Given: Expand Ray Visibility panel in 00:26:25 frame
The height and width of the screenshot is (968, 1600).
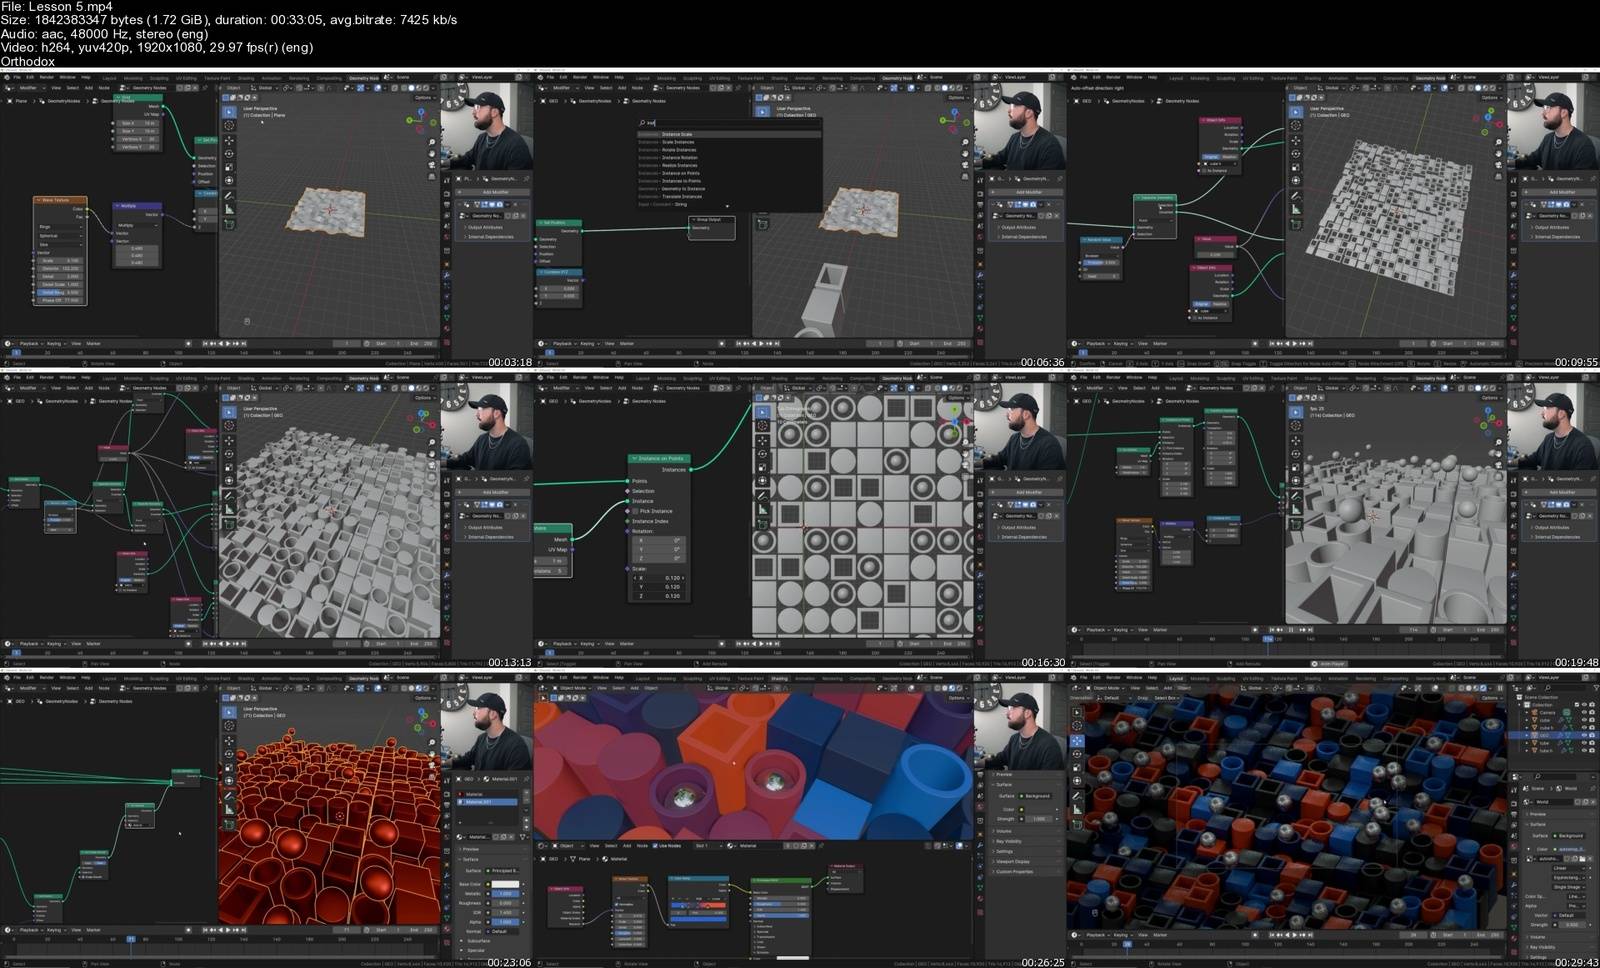Looking at the screenshot, I should coord(1008,841).
